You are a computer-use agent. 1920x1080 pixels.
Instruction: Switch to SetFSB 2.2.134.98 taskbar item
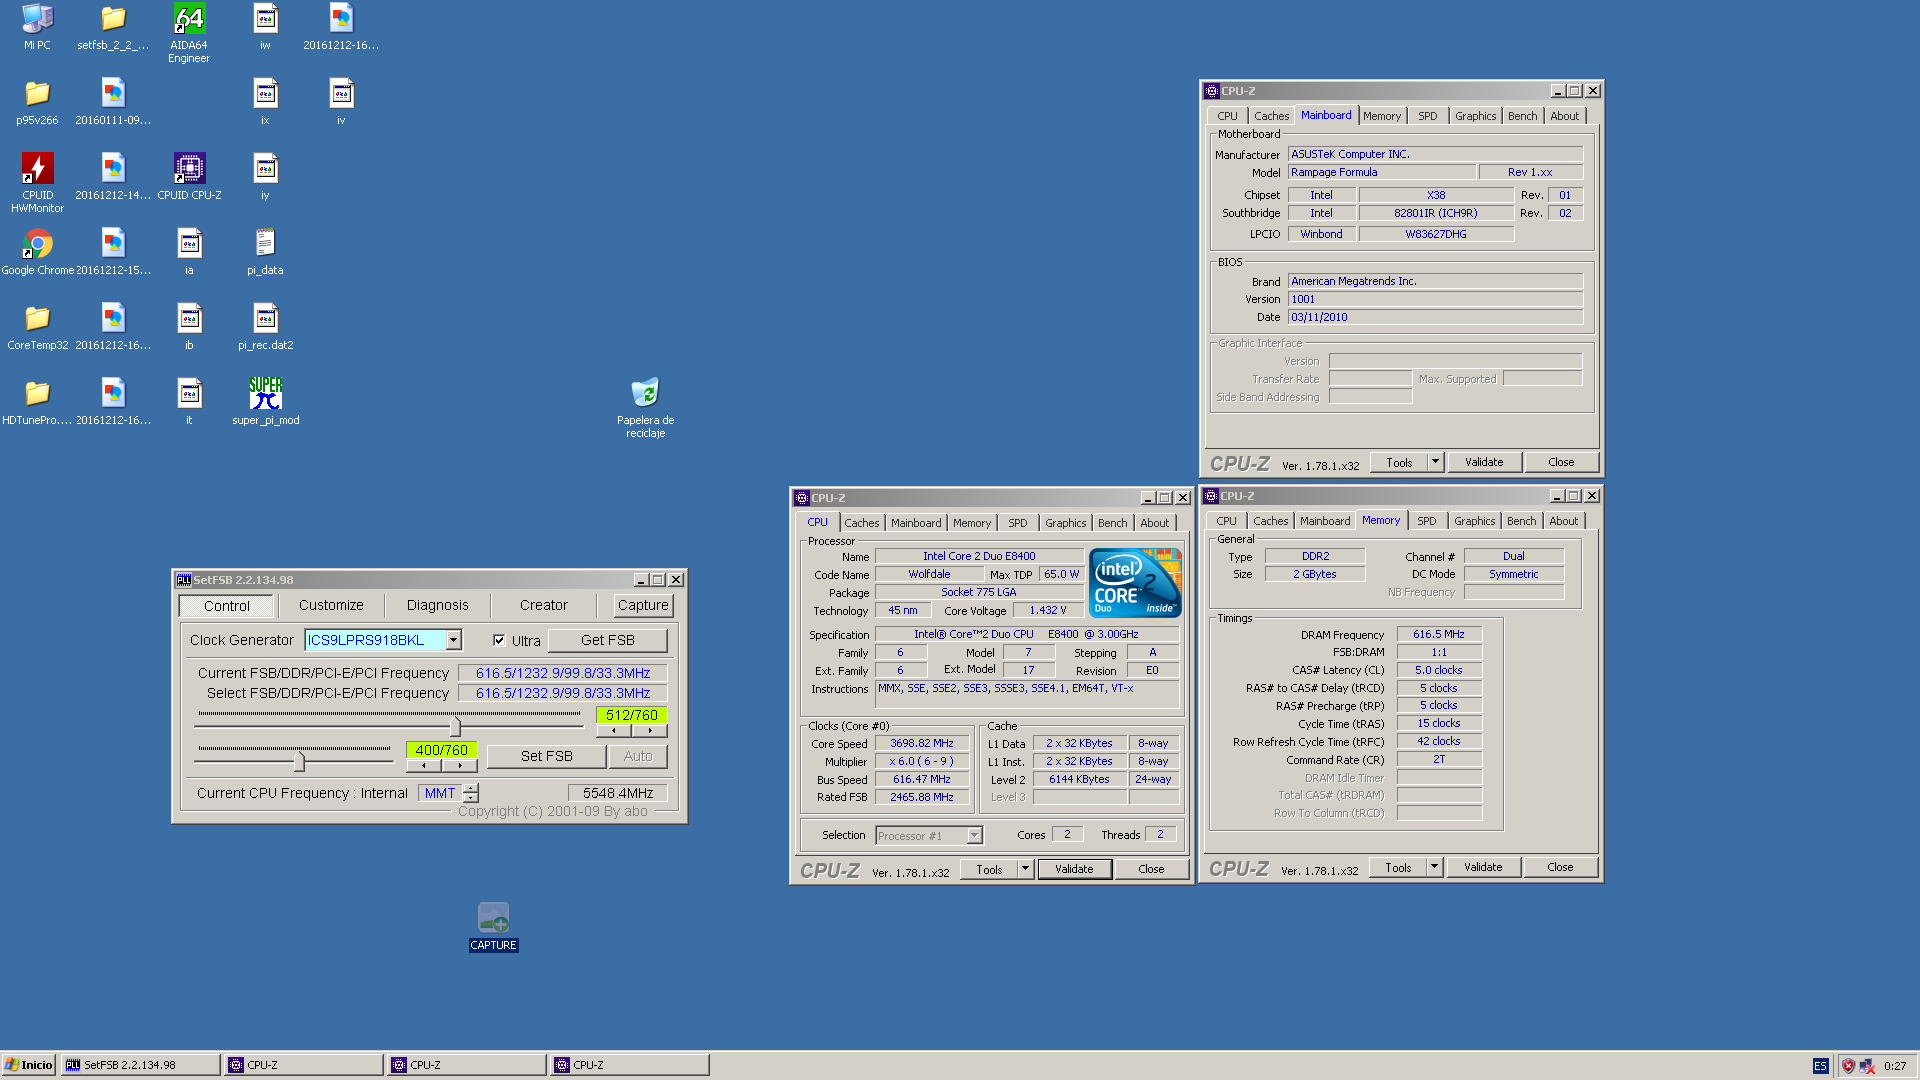[141, 1065]
